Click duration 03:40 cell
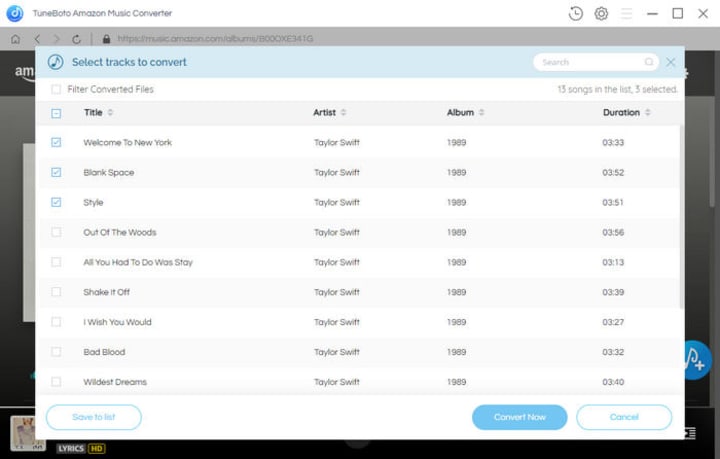Screen dimensions: 720x459 tap(613, 382)
